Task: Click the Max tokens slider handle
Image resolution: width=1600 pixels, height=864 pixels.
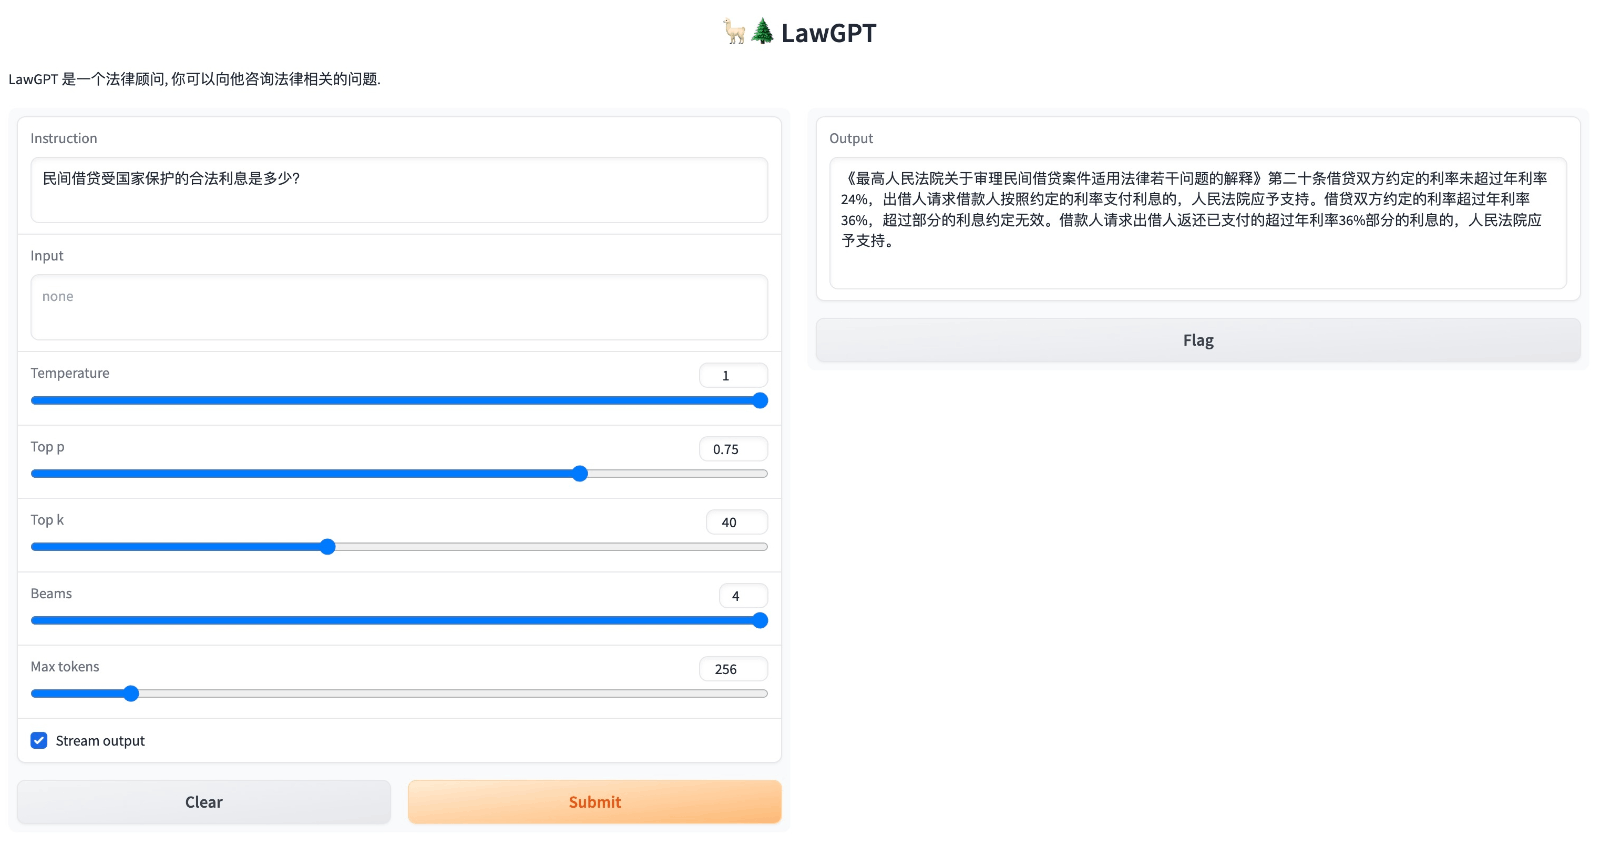Action: point(131,693)
